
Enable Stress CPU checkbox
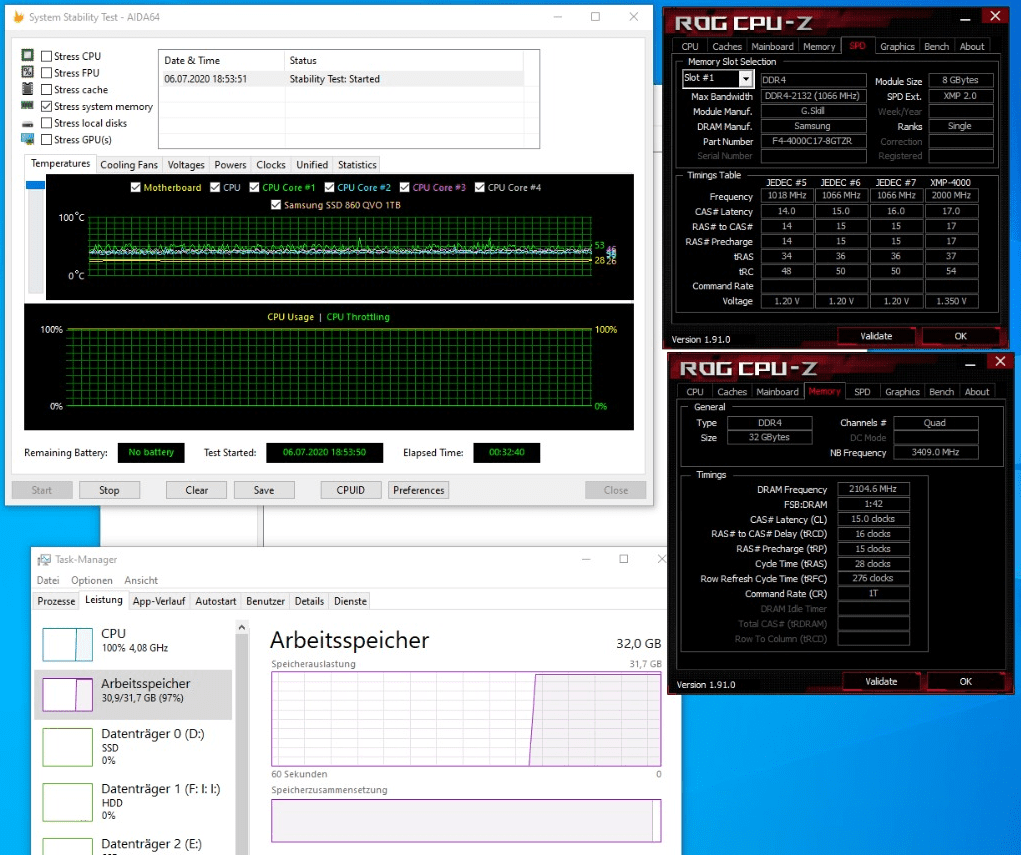(x=46, y=56)
